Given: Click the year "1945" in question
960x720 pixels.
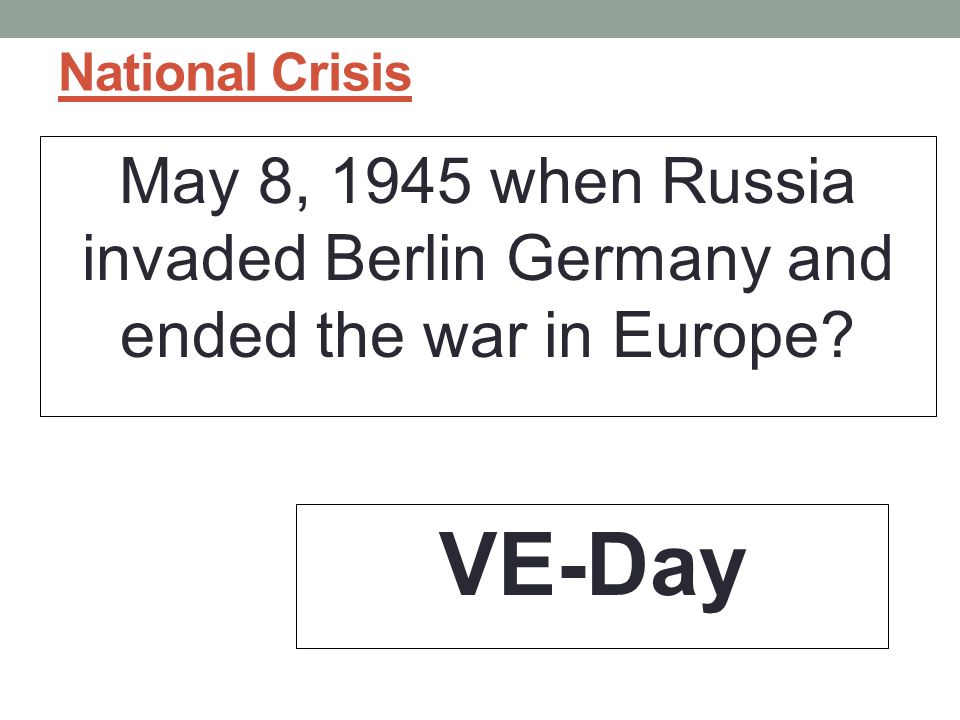Looking at the screenshot, I should [x=401, y=181].
